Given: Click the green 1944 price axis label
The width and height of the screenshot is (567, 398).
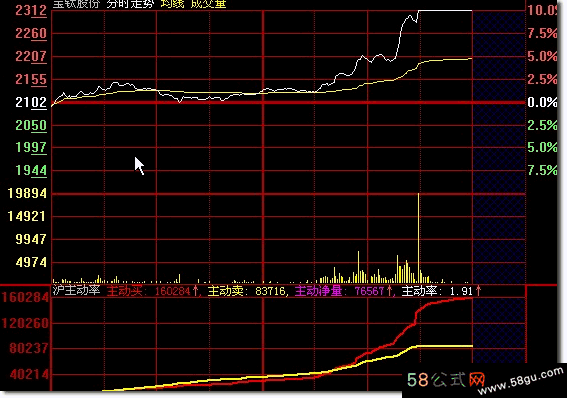Looking at the screenshot, I should 31,170.
